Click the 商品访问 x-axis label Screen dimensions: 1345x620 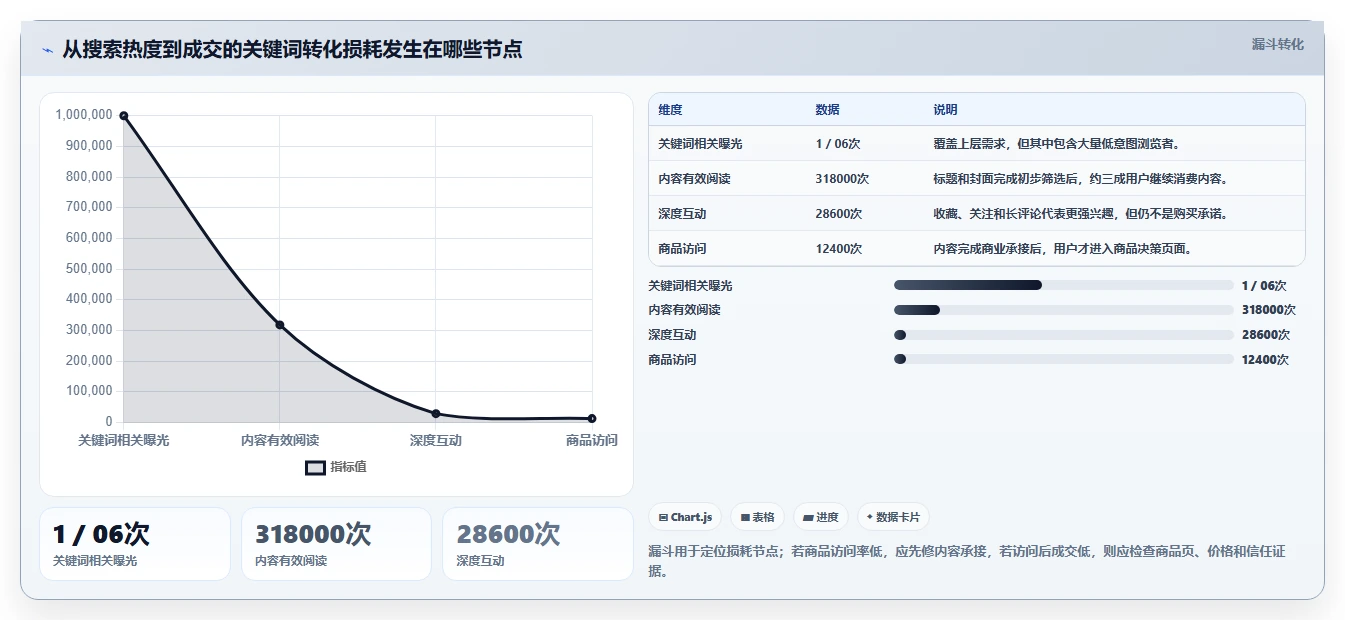pos(592,440)
